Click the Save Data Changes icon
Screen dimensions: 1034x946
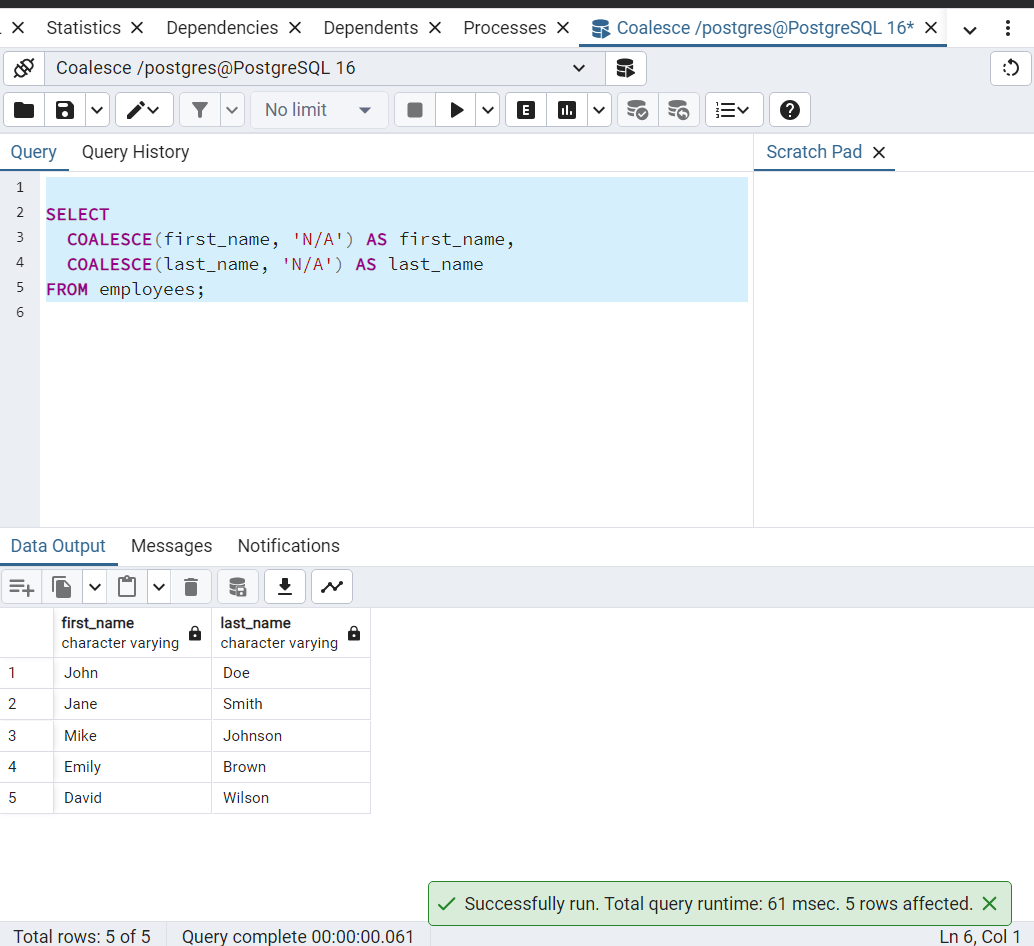237,587
